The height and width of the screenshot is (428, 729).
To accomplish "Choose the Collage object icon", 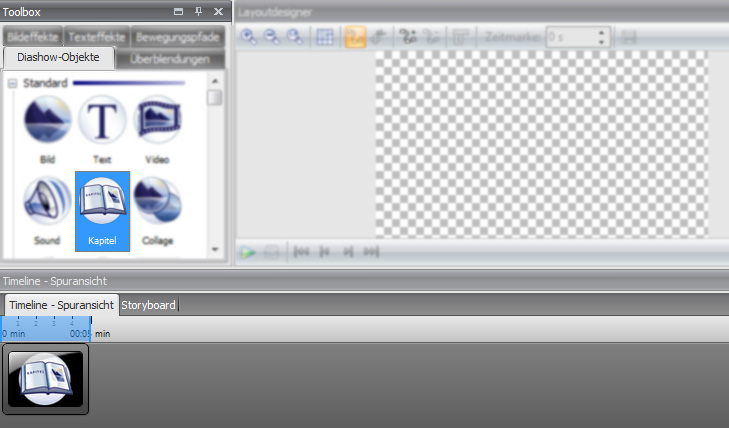I will 157,201.
